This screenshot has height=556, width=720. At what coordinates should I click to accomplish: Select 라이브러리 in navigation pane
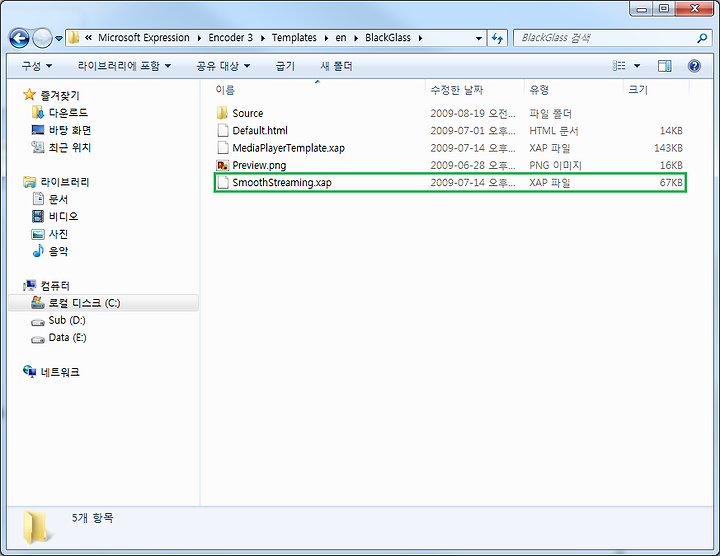[x=65, y=182]
